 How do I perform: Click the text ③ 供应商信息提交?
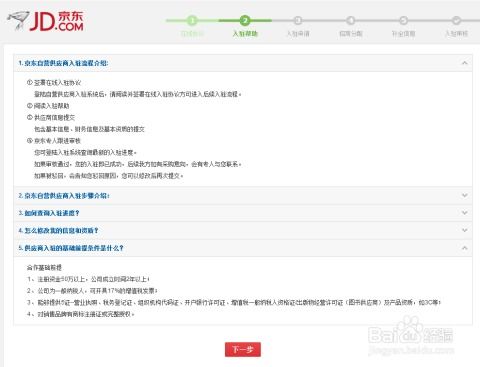(x=51, y=117)
